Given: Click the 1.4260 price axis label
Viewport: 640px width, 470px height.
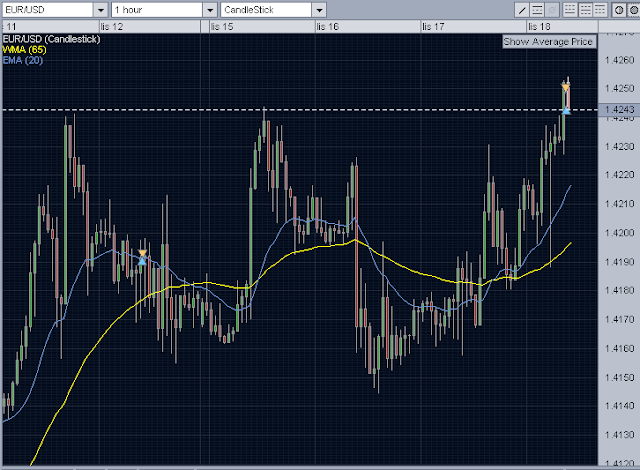Looking at the screenshot, I should click(x=619, y=60).
